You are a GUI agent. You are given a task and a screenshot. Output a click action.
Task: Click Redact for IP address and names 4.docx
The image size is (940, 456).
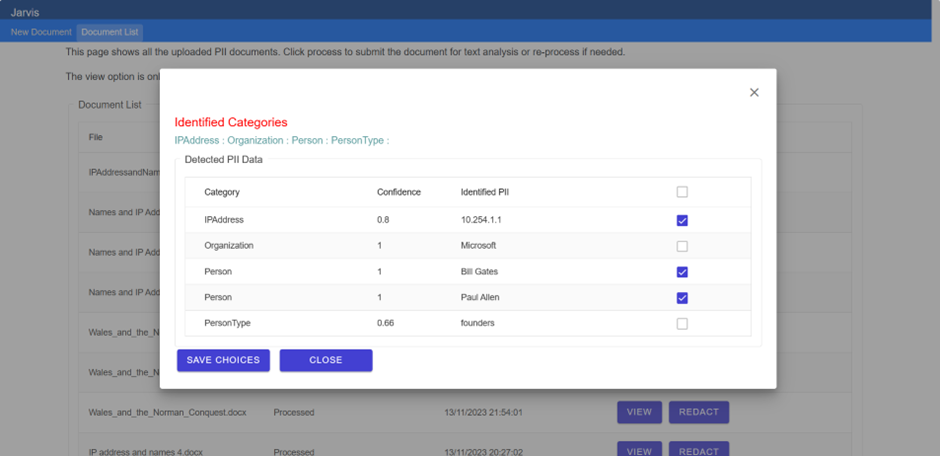pyautogui.click(x=699, y=451)
